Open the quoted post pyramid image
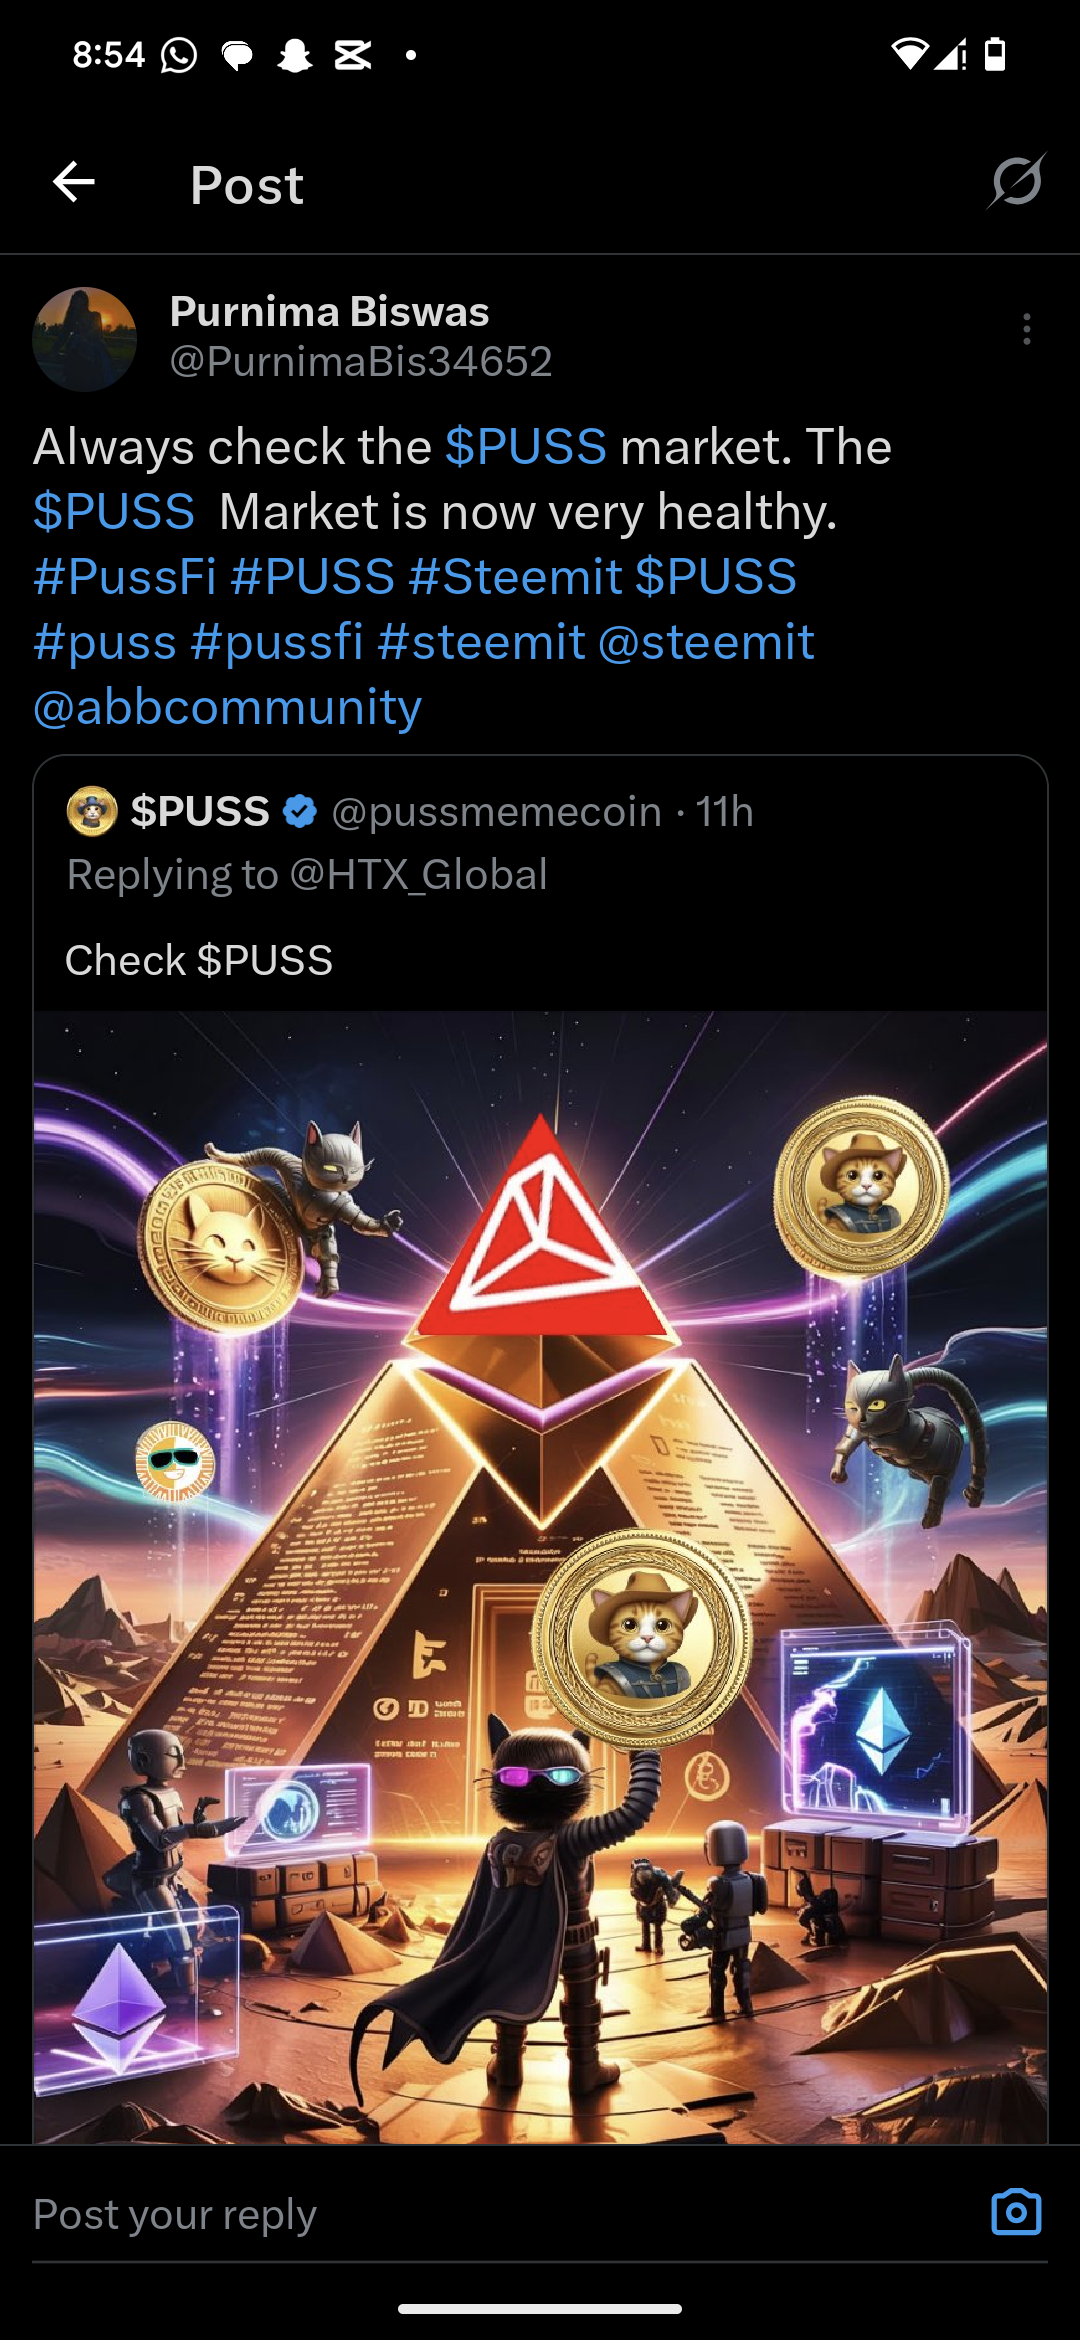Image resolution: width=1080 pixels, height=2340 pixels. pos(540,1577)
